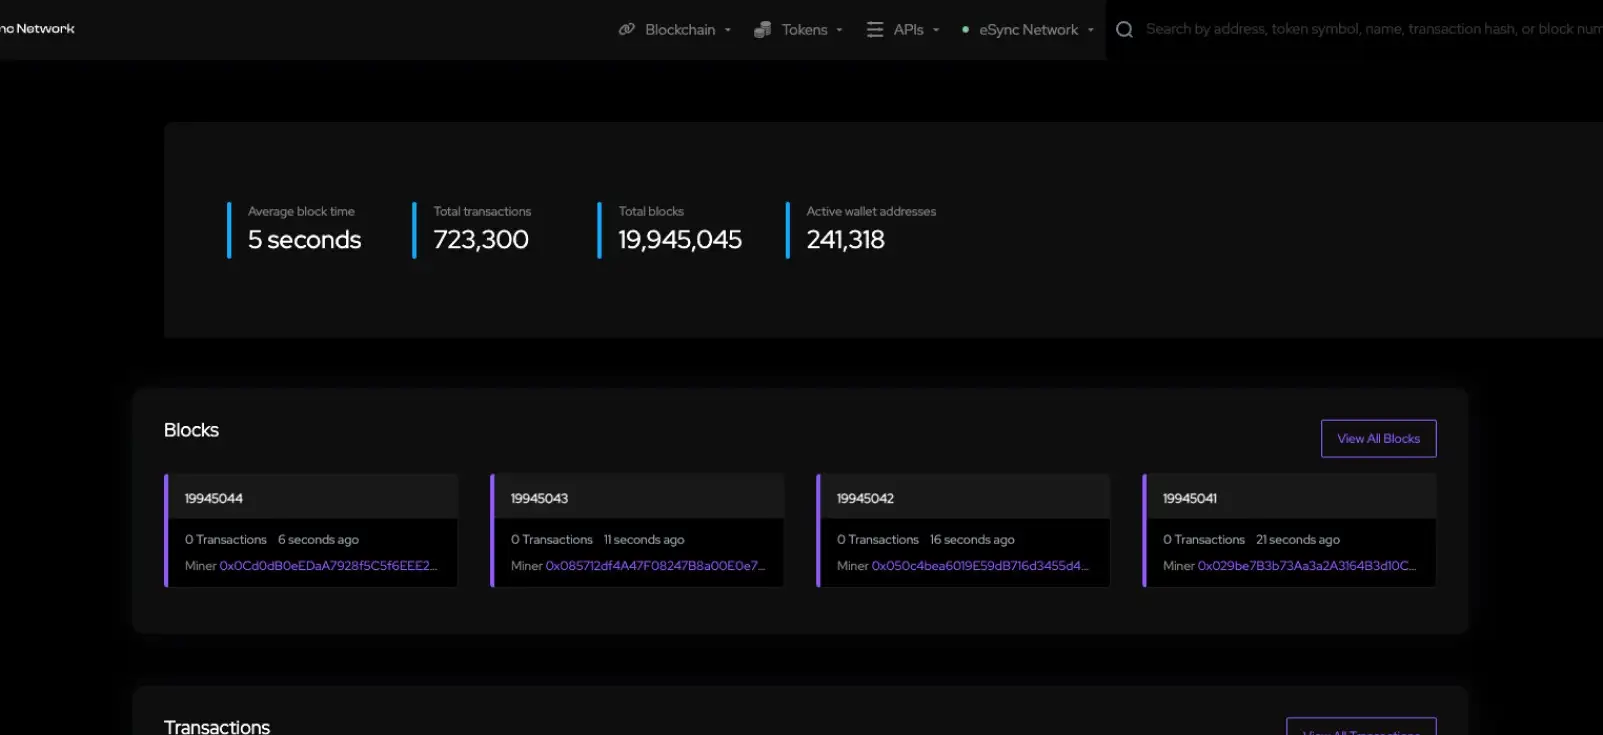1603x735 pixels.
Task: Click '6 seconds ago' in block 19945044
Action: [318, 539]
